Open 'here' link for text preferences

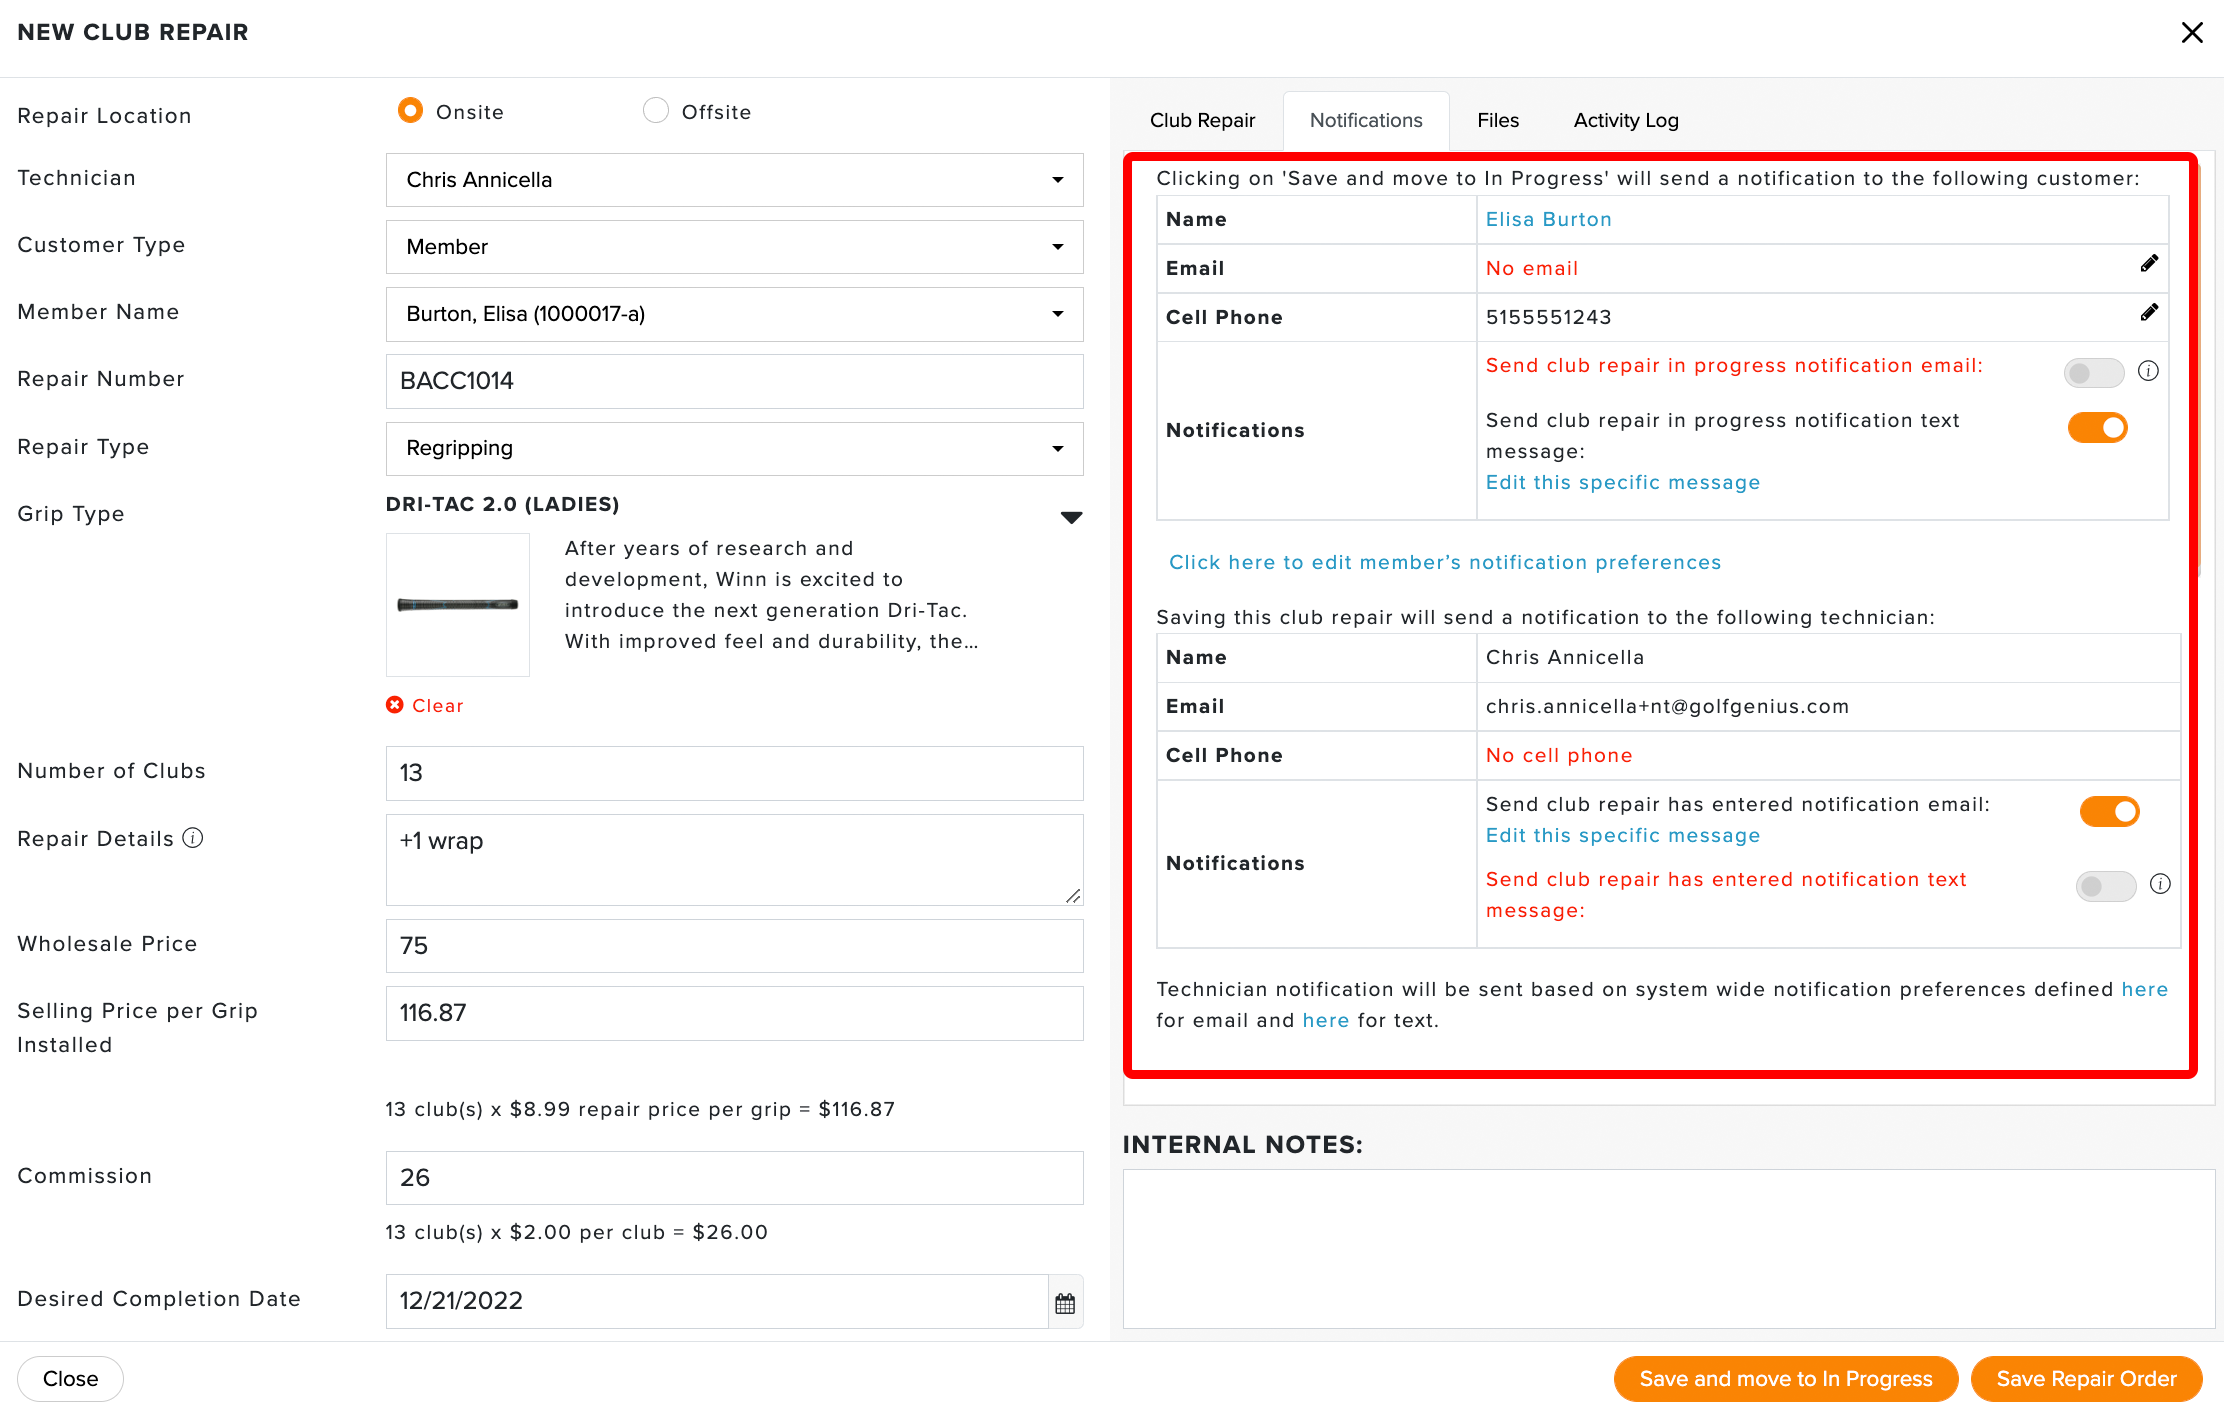pos(1325,1020)
